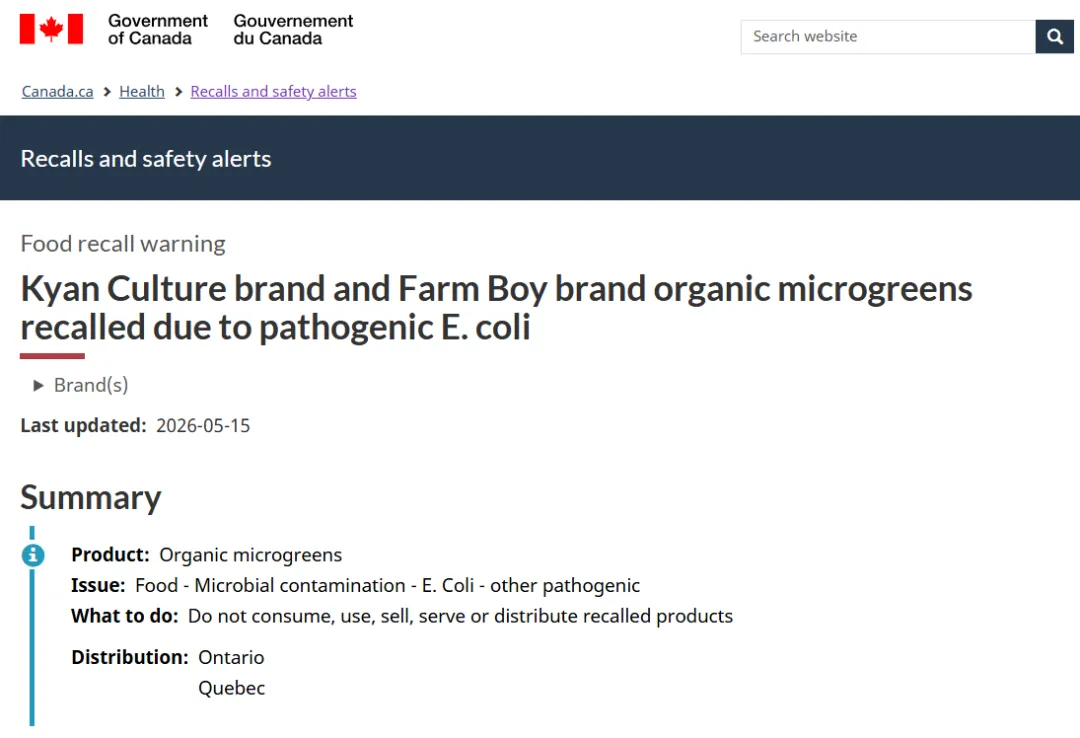Click the Organic microgreens product value
Screen dimensions: 1080x738
251,555
